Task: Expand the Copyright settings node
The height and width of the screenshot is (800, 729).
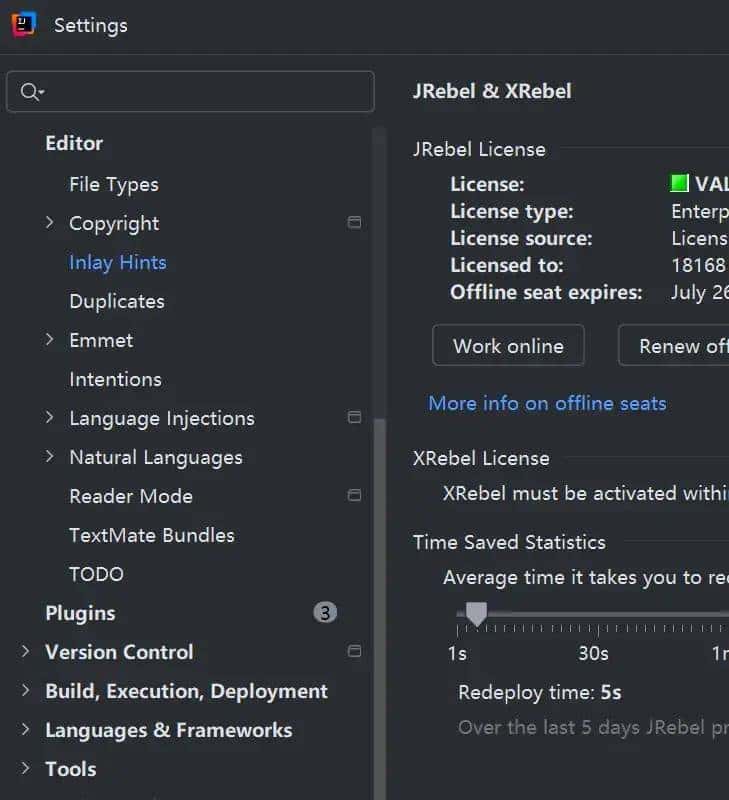Action: (x=50, y=222)
